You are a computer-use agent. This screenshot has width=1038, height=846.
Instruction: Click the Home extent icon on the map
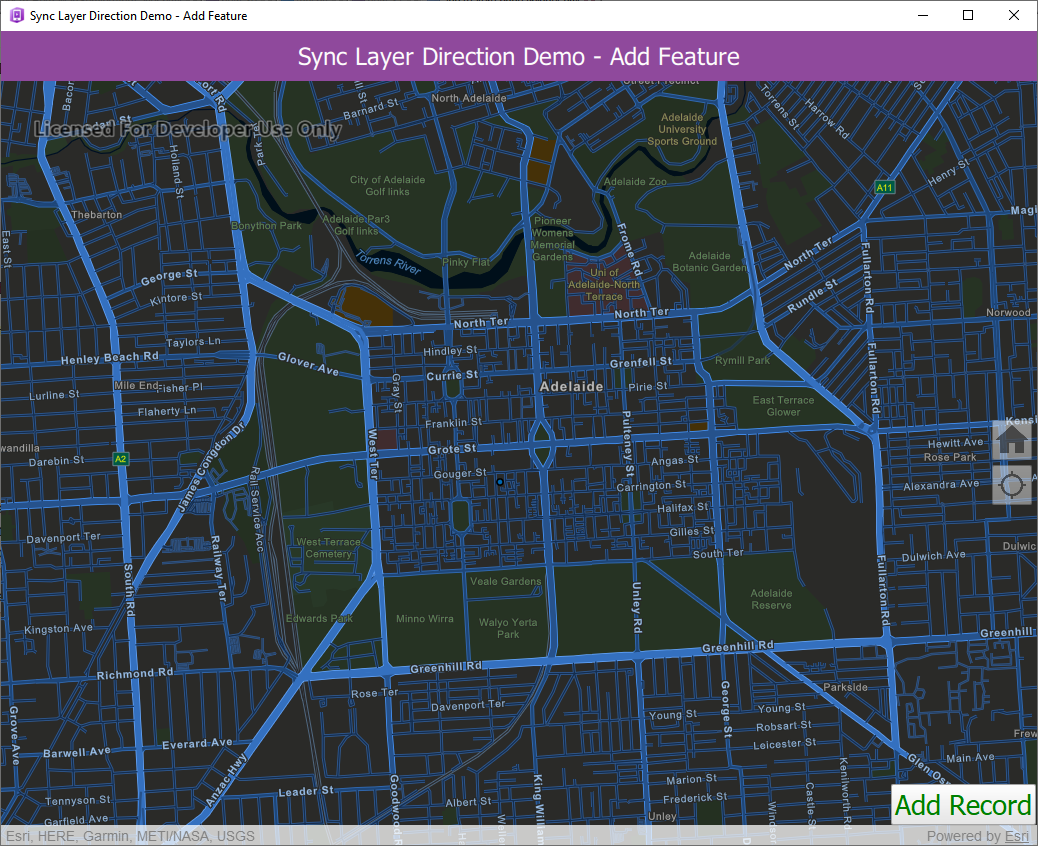[x=1012, y=440]
